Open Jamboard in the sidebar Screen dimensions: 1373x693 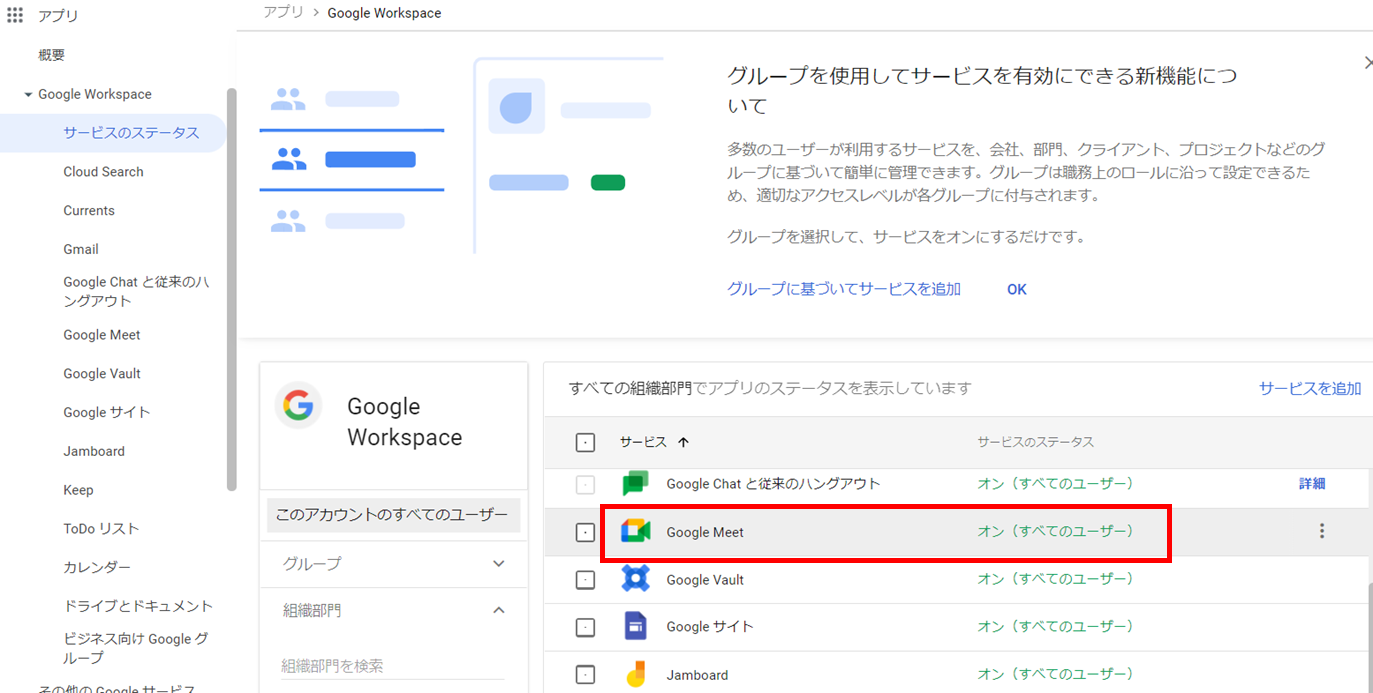(x=94, y=452)
